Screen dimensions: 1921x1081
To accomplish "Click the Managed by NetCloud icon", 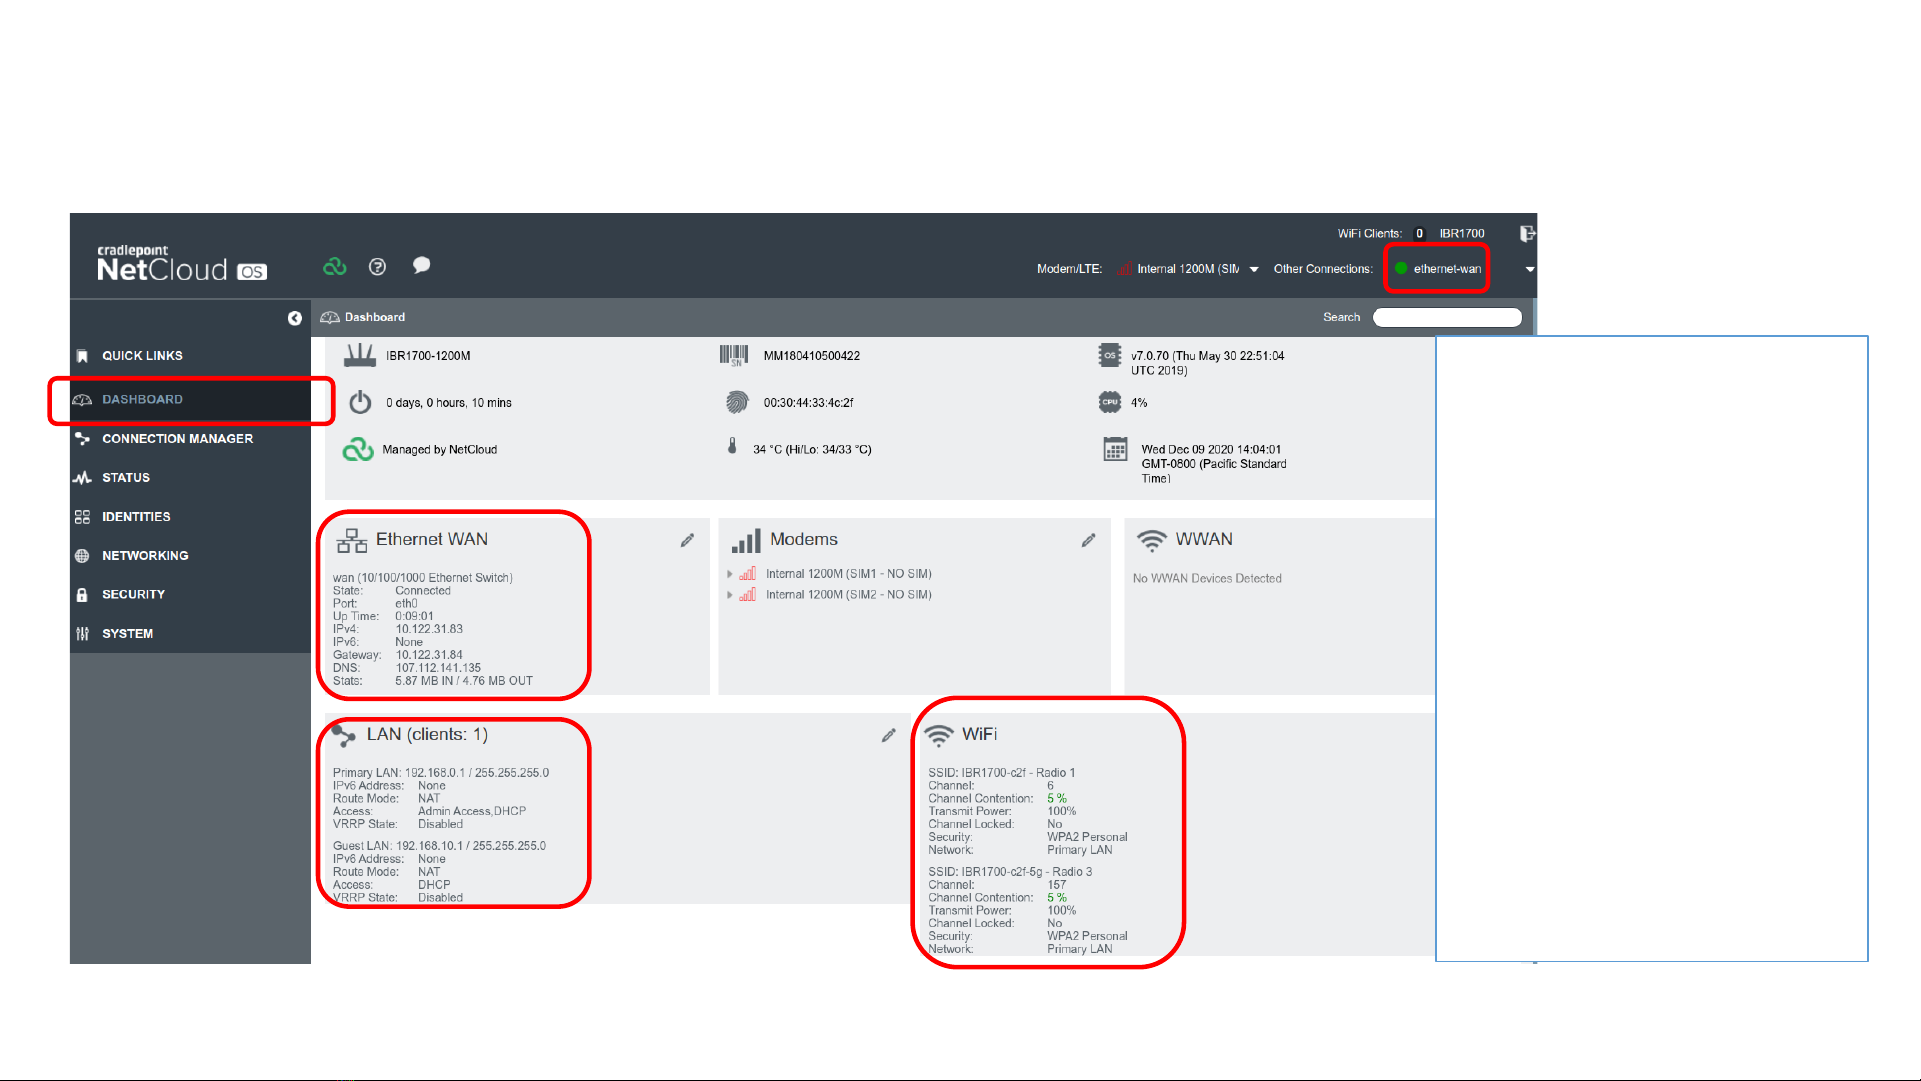I will [358, 450].
